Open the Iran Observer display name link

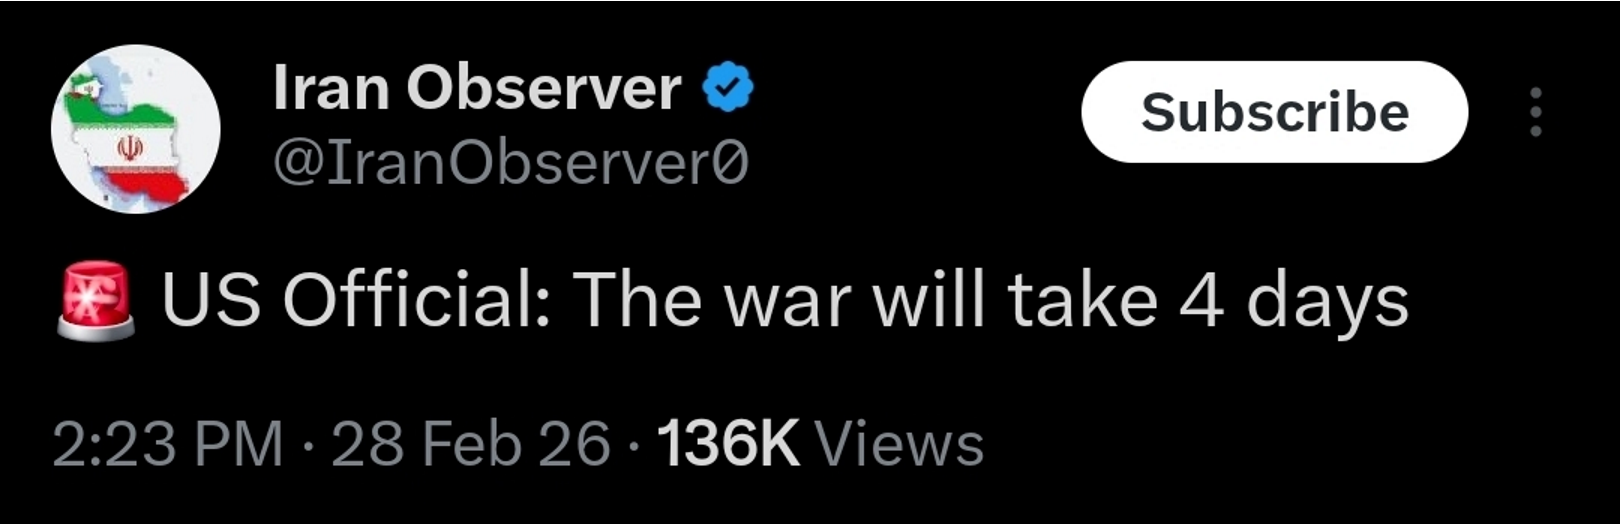pyautogui.click(x=477, y=88)
